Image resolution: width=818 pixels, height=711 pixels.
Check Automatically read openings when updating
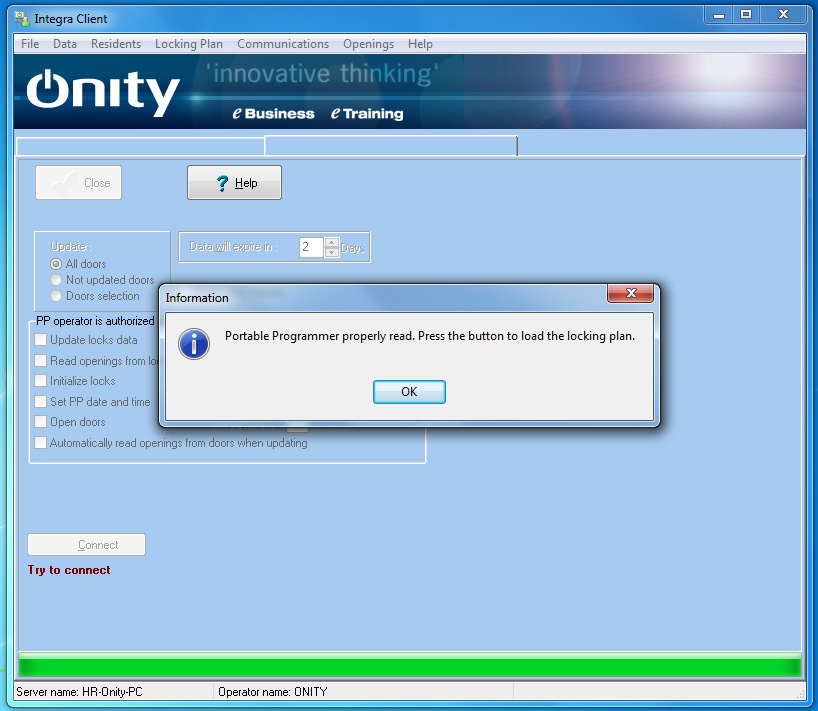[x=41, y=443]
